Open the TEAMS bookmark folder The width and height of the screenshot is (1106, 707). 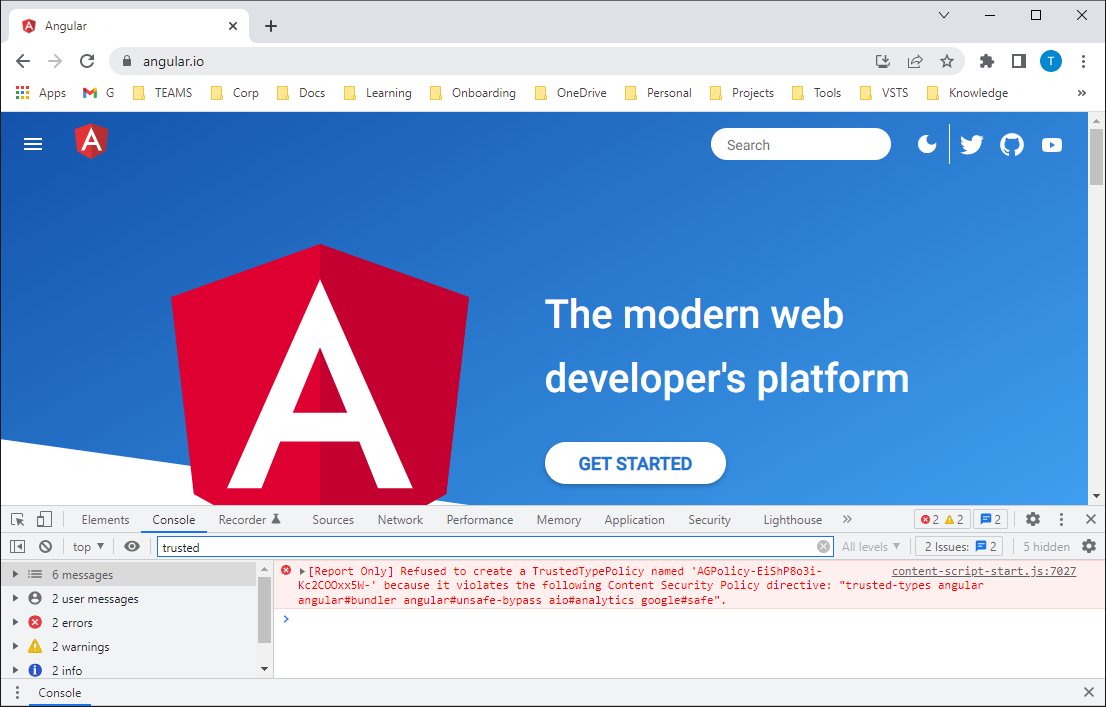162,92
